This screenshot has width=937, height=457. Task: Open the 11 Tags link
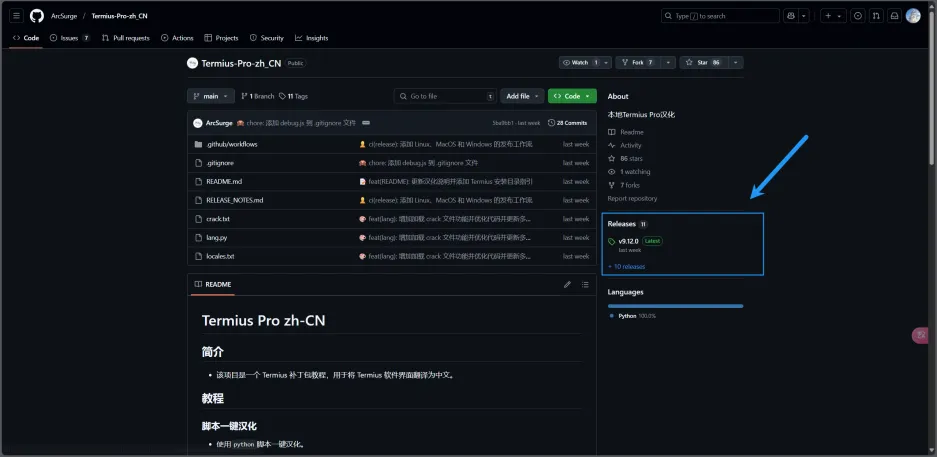[293, 96]
